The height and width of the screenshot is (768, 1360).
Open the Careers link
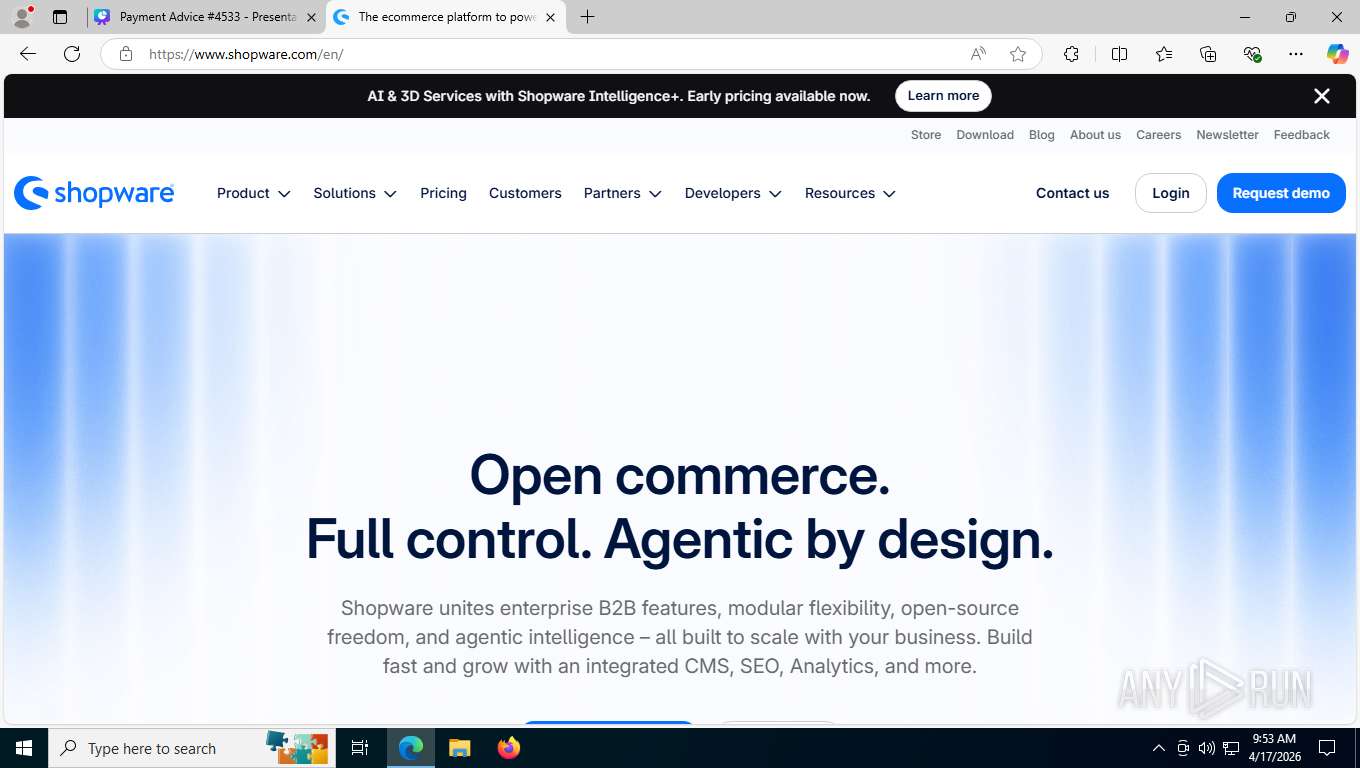(1158, 135)
